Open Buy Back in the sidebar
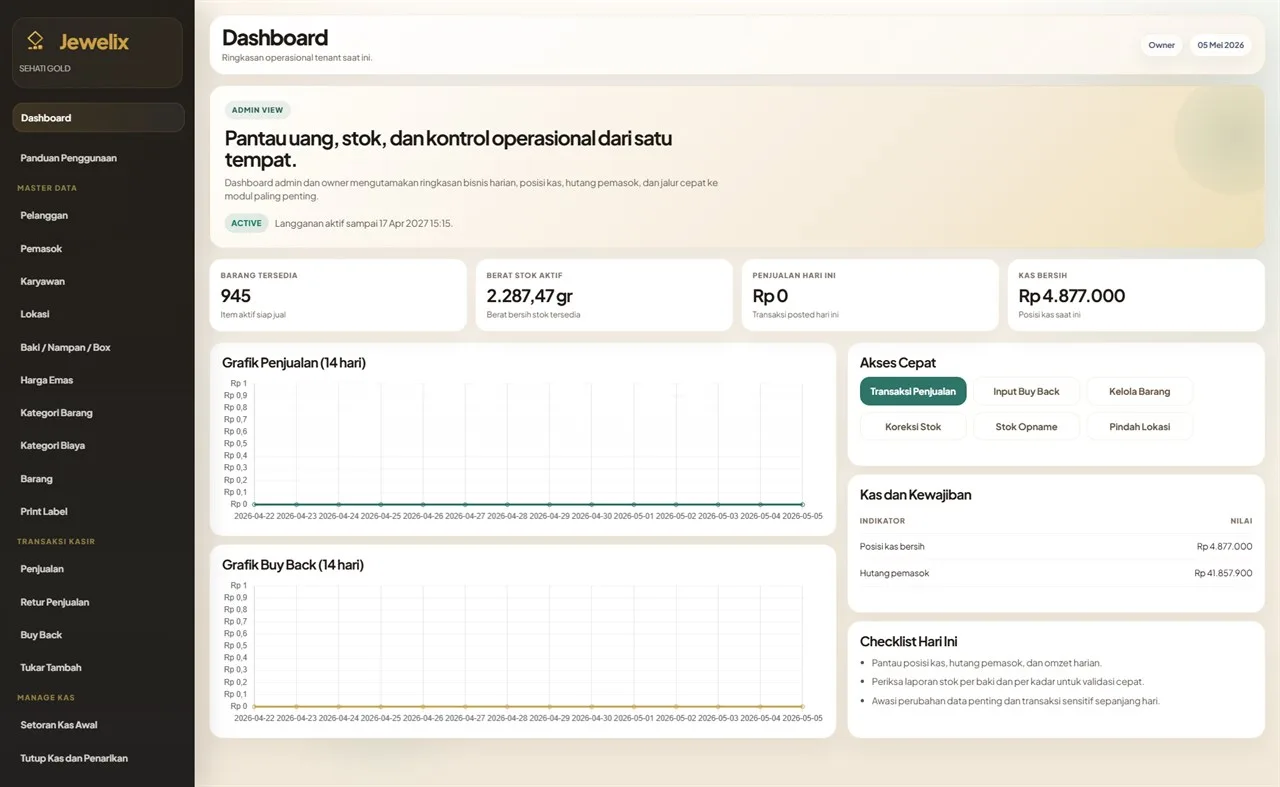 (98, 634)
